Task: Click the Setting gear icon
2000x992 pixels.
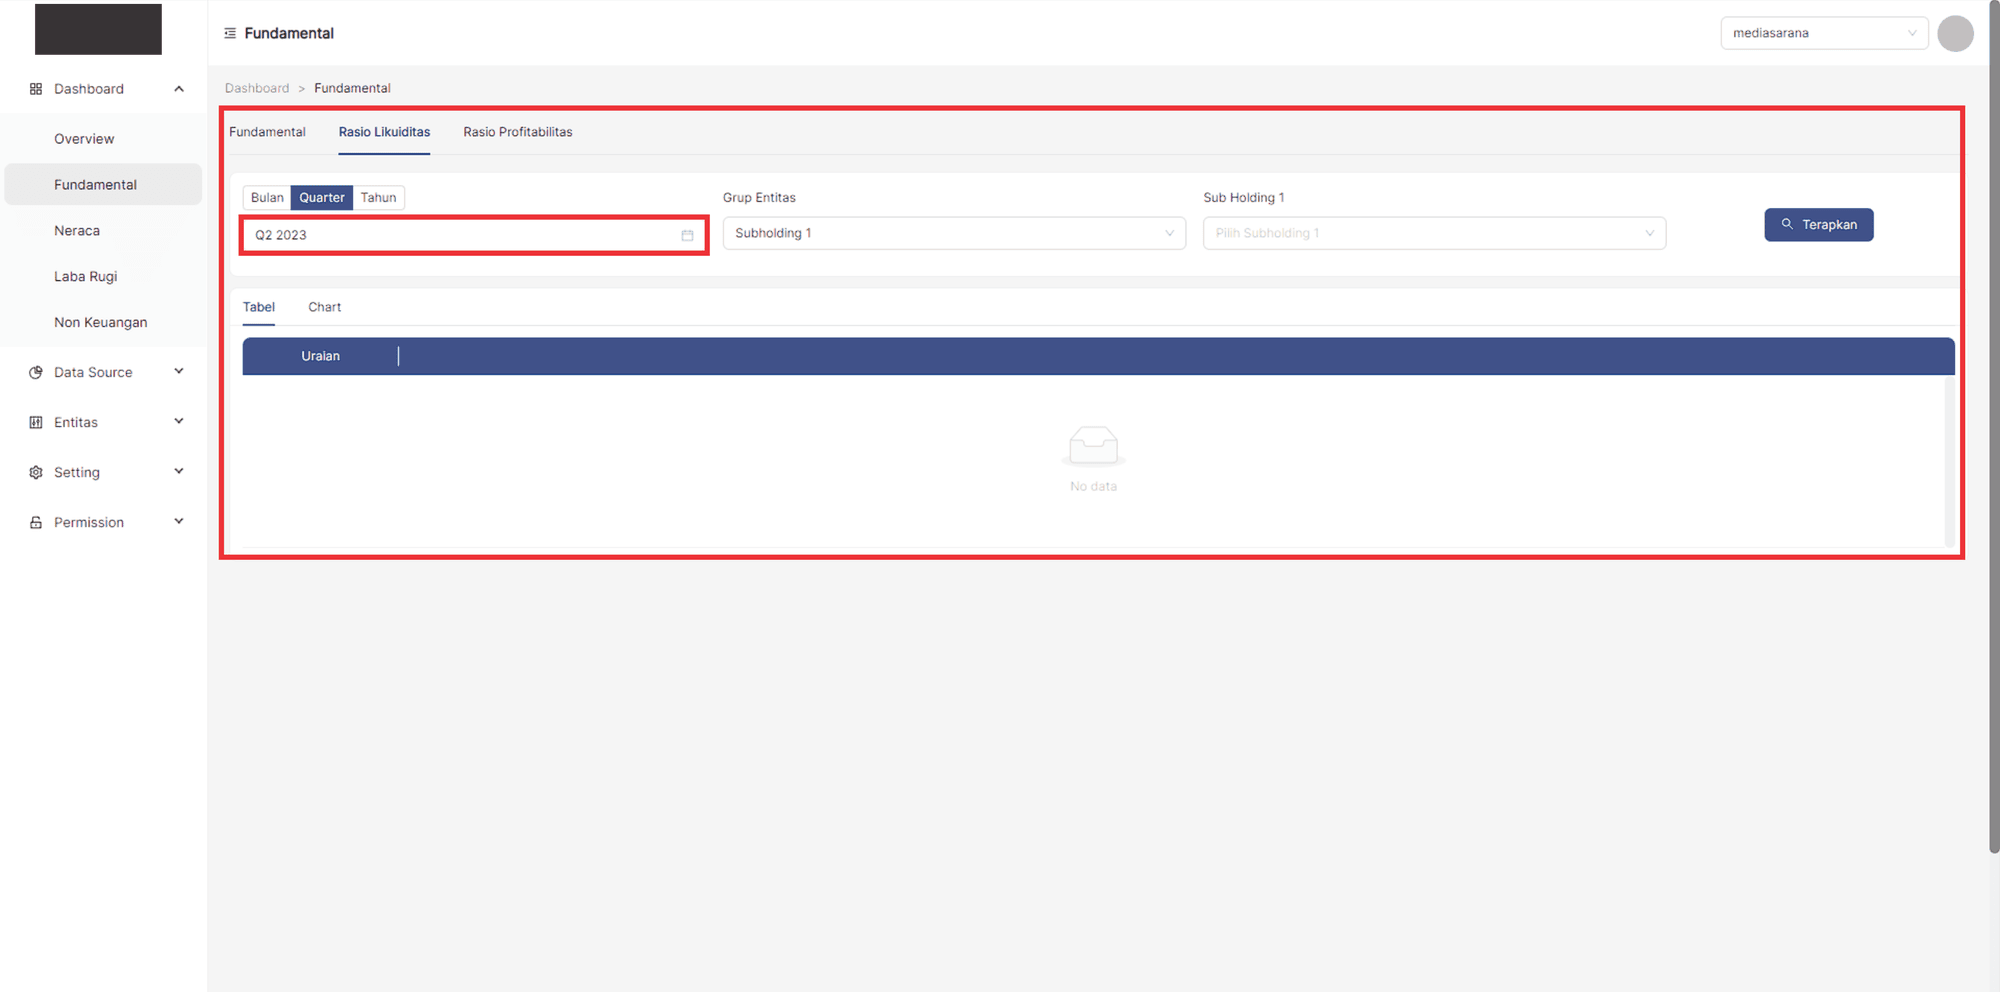Action: 36,472
